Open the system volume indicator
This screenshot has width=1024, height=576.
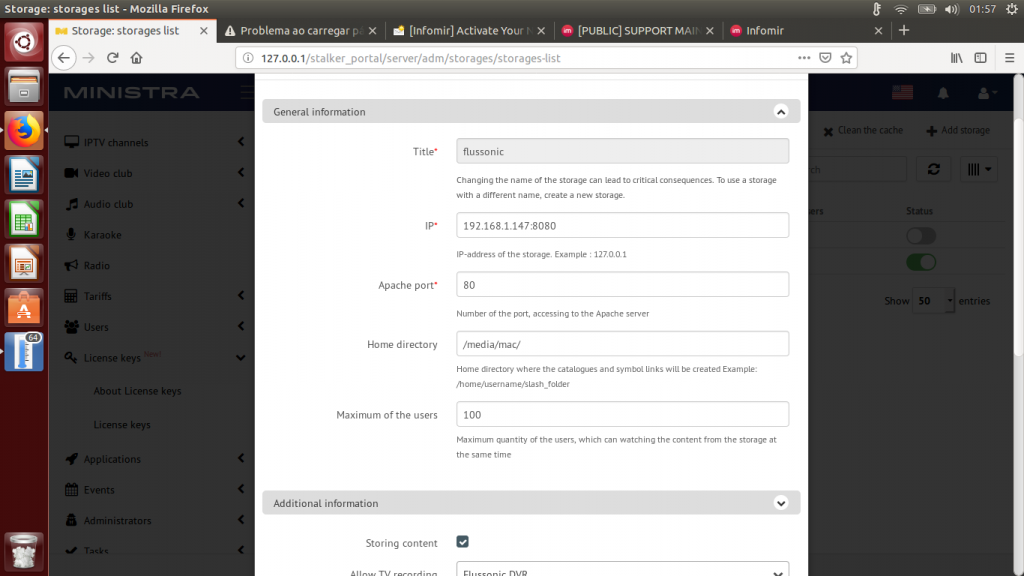(x=952, y=9)
